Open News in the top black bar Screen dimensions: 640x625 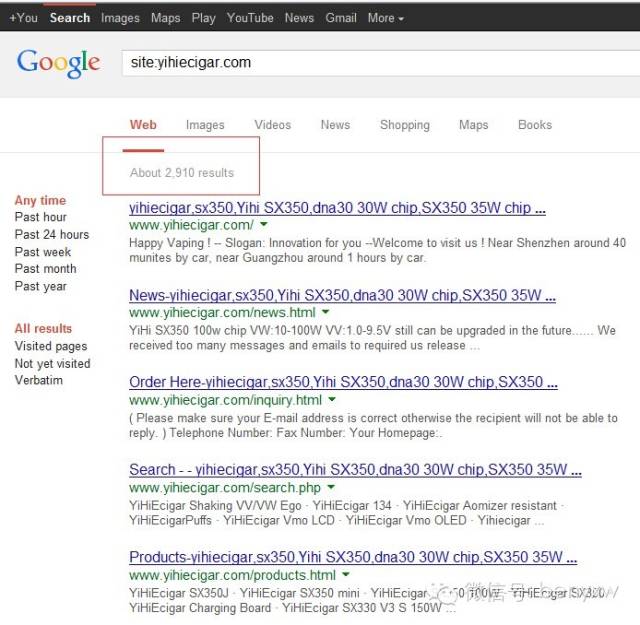[x=299, y=18]
